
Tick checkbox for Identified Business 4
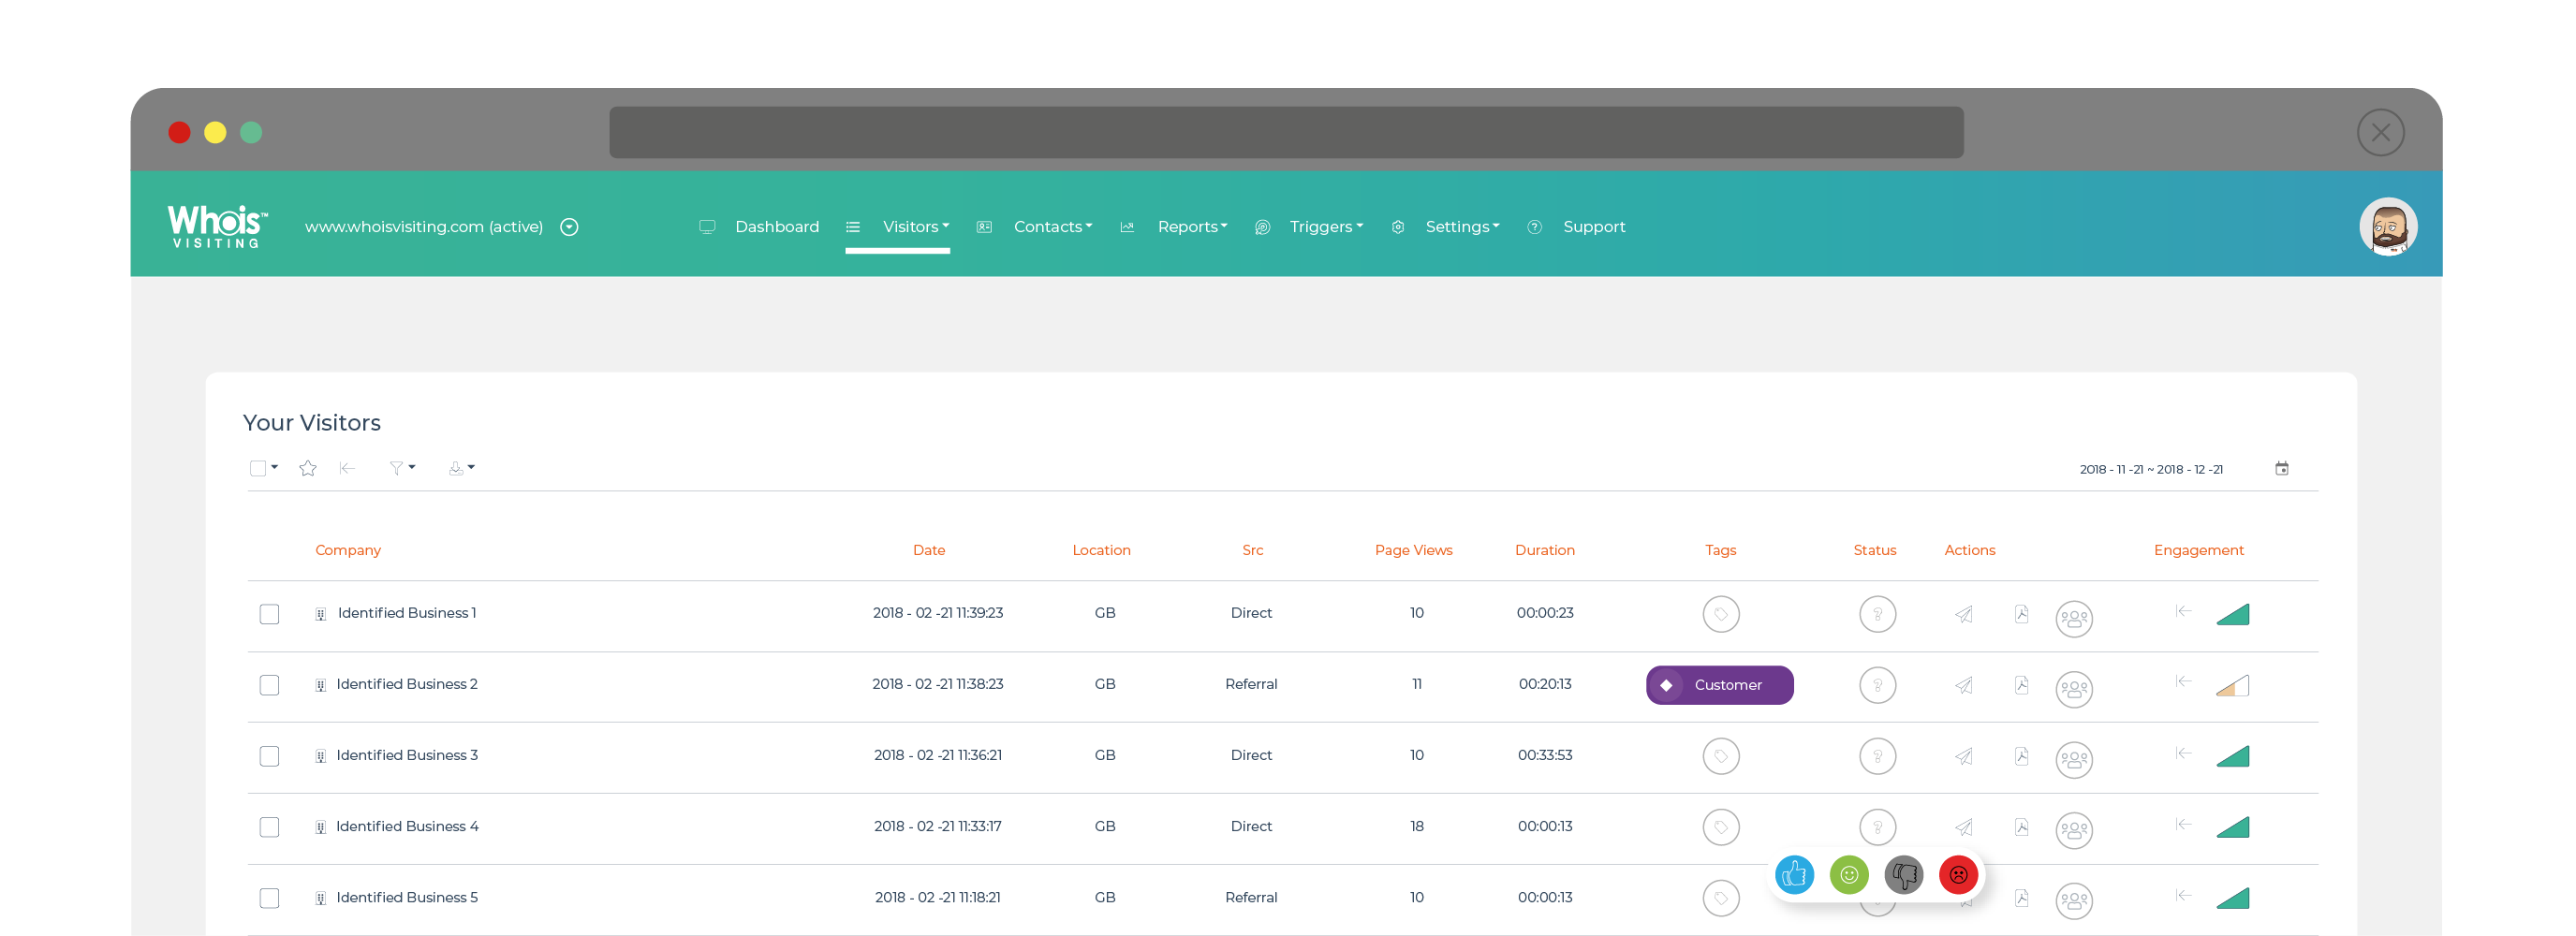[269, 827]
